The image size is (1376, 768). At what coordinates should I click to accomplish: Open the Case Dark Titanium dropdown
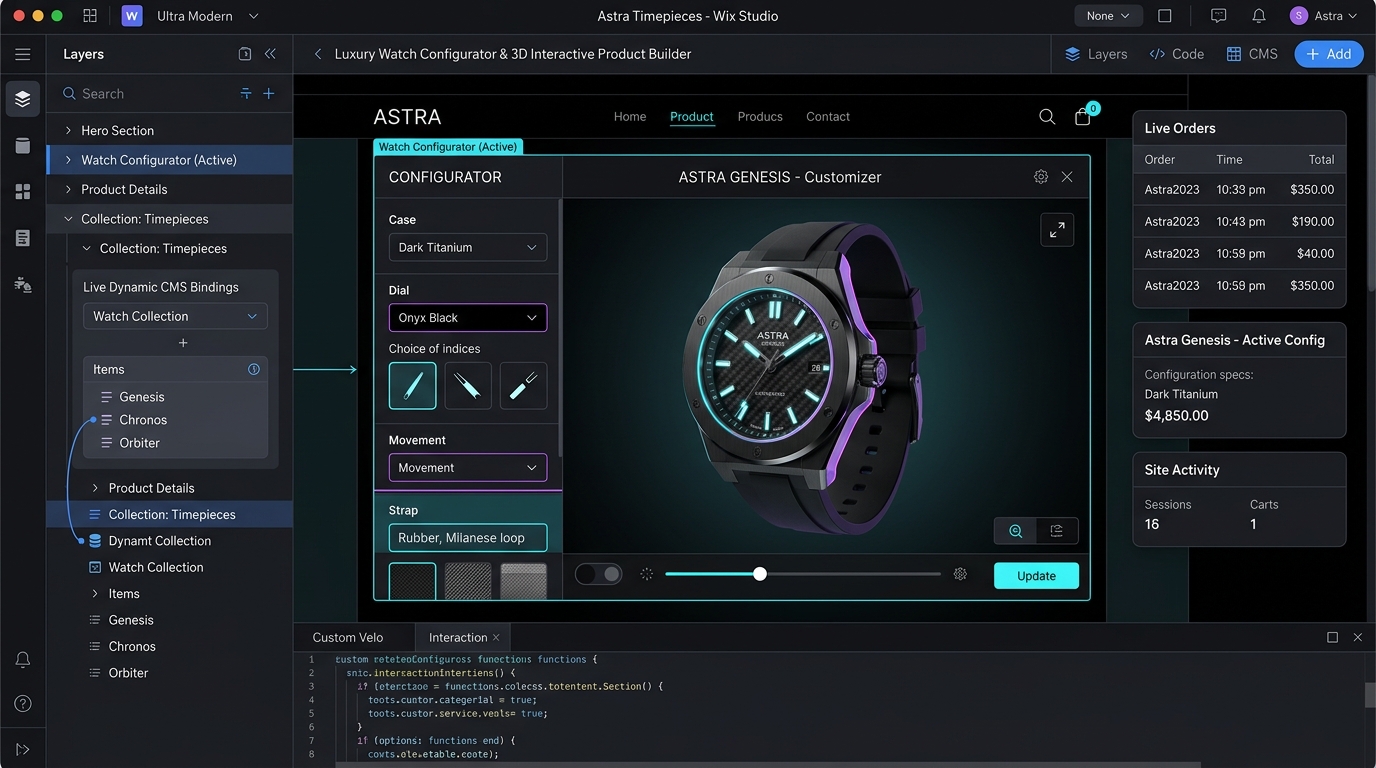[x=468, y=247]
